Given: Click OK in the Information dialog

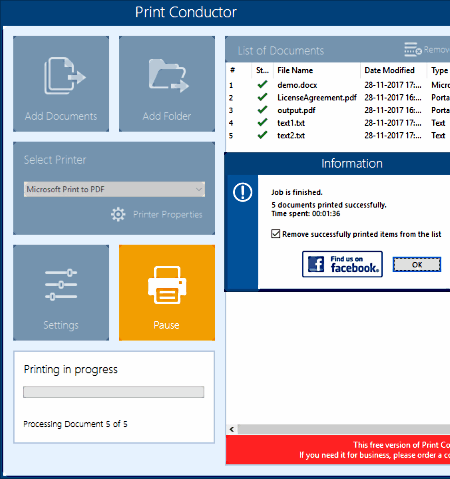Looking at the screenshot, I should (x=417, y=265).
